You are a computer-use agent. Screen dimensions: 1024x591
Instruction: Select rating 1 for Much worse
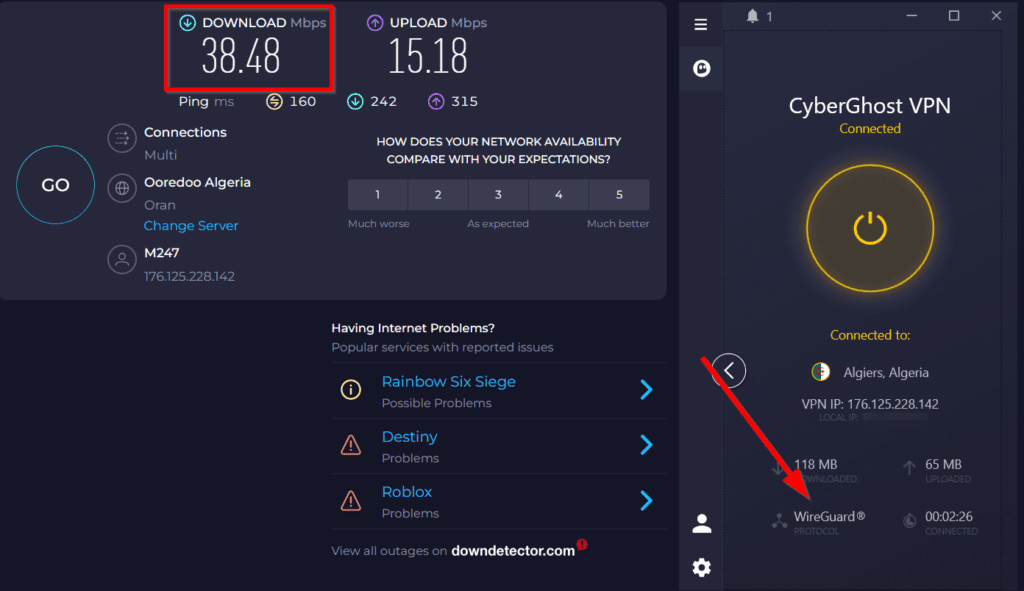click(377, 195)
